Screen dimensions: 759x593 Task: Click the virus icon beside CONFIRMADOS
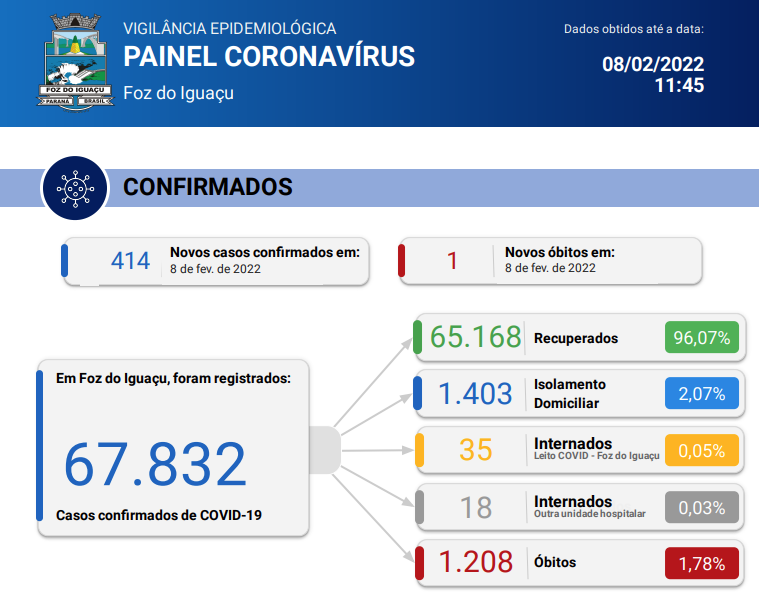click(75, 188)
